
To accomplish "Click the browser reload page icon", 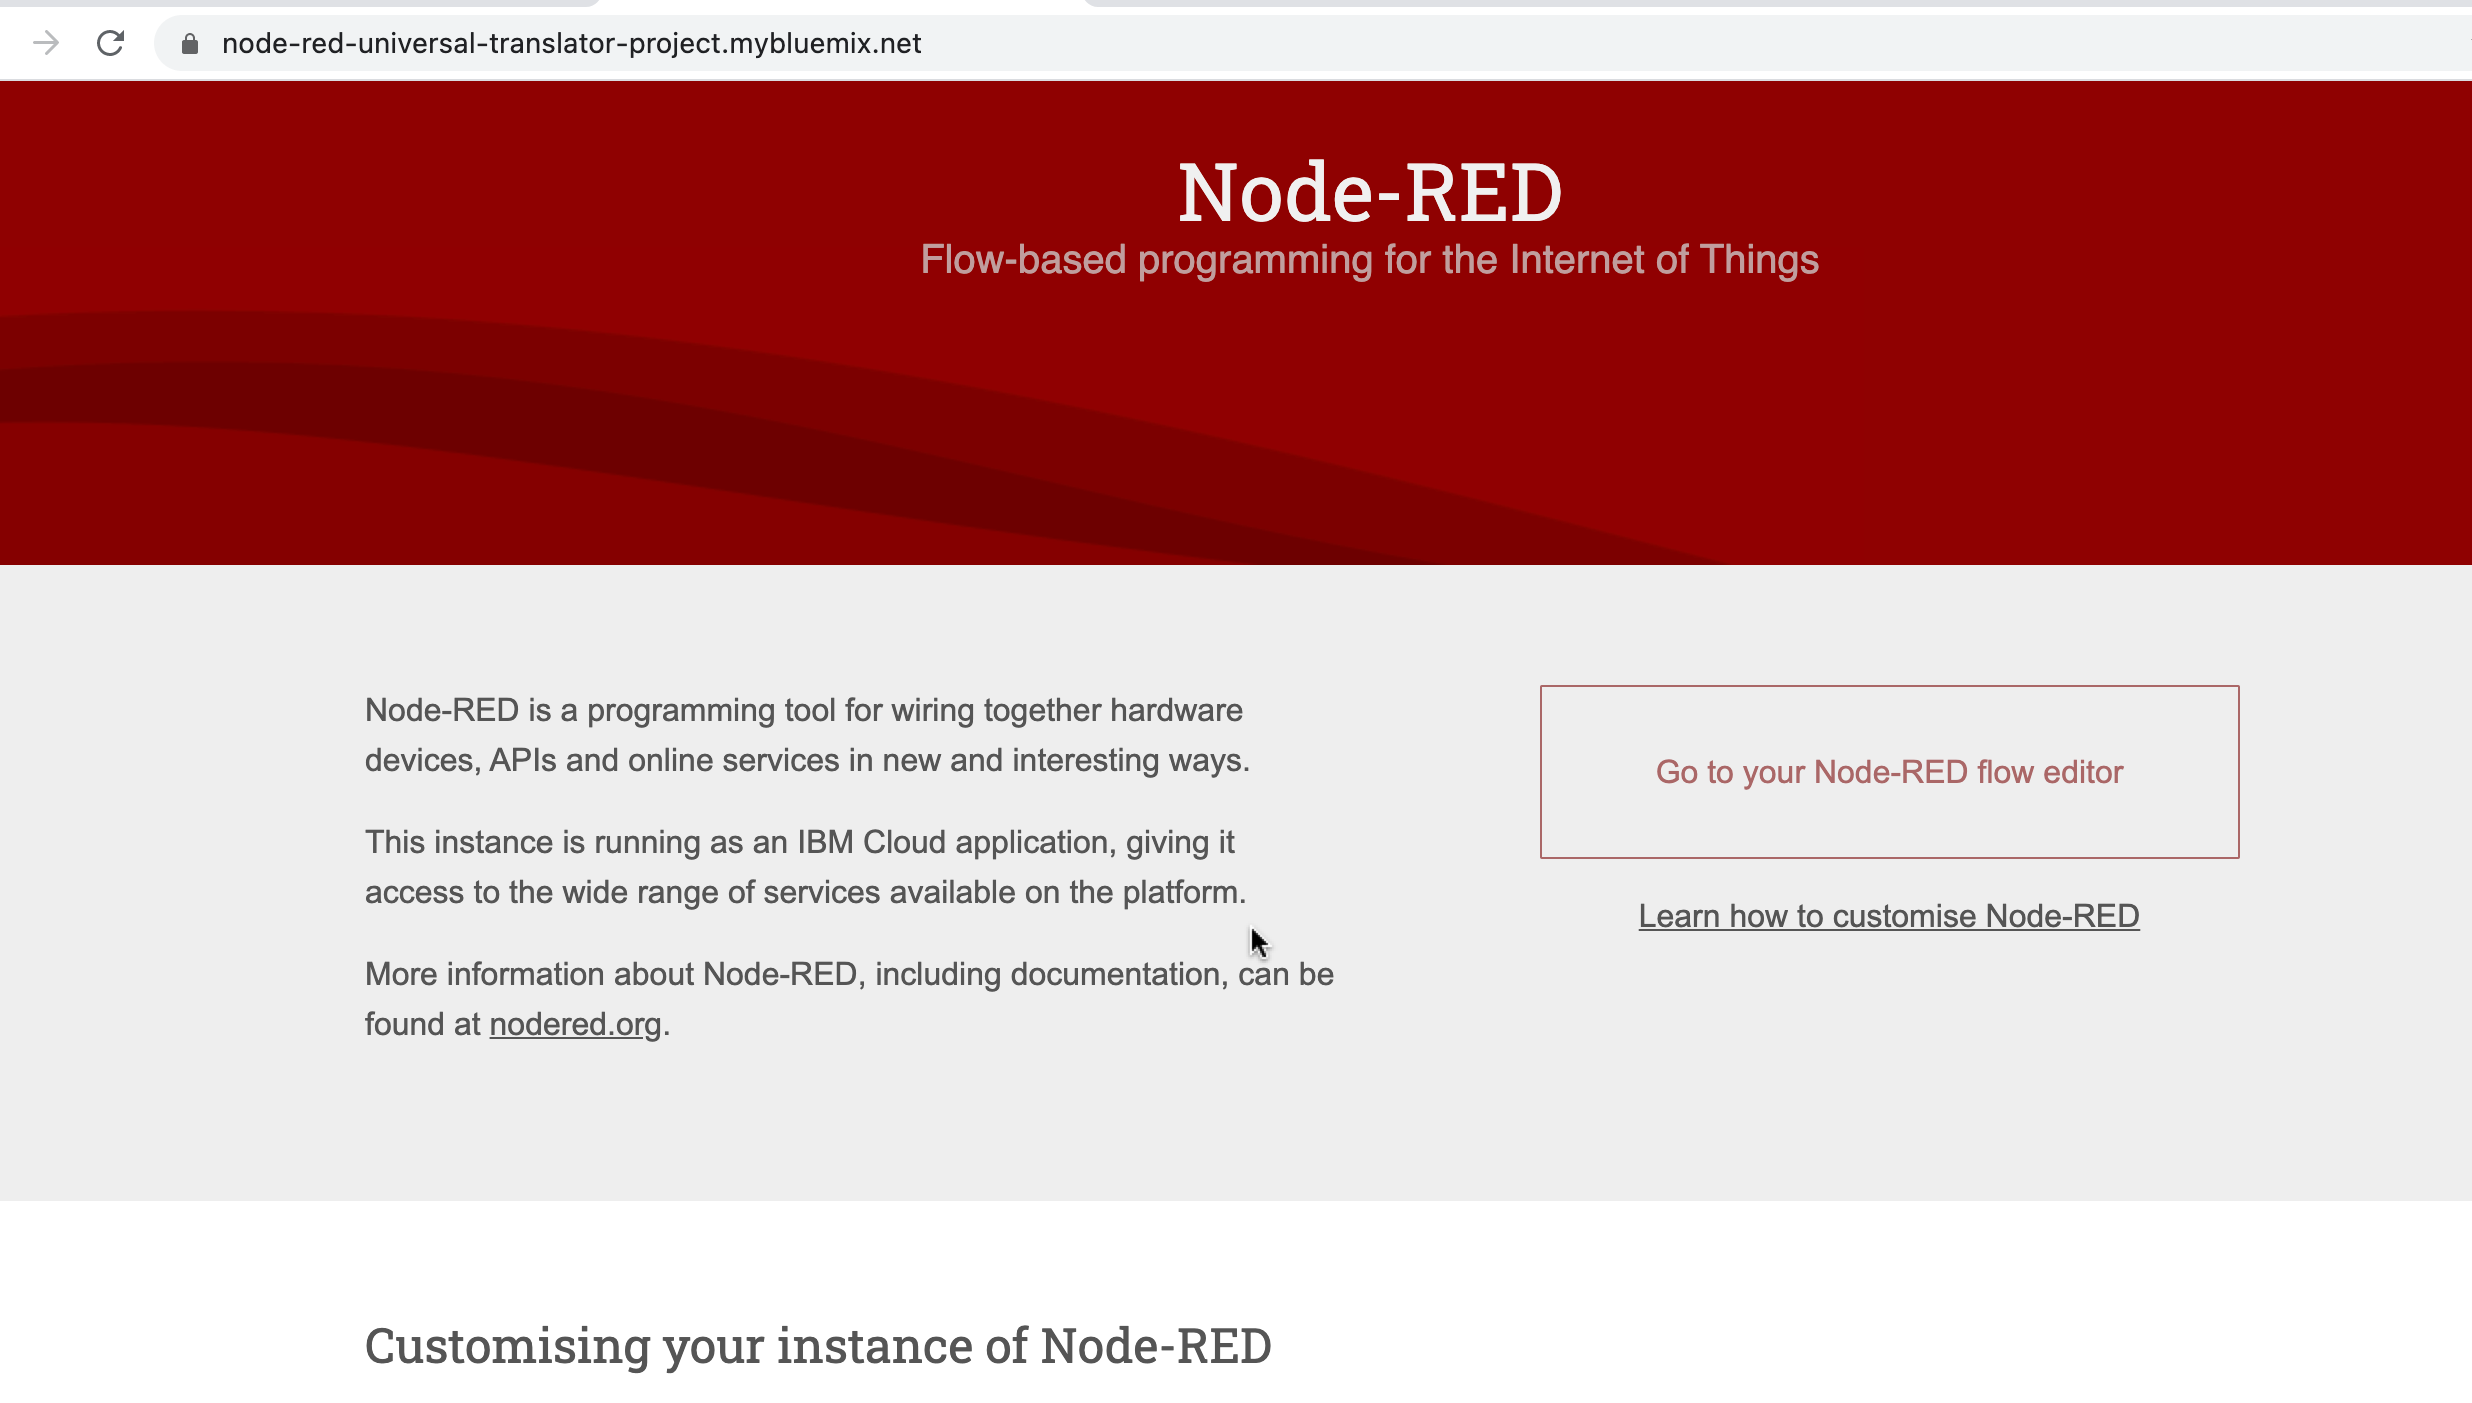I will tap(110, 43).
